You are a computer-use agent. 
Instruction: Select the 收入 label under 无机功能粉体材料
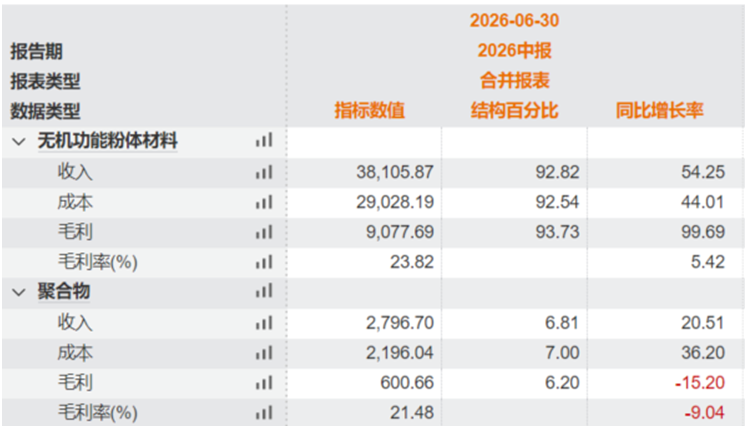coord(75,172)
